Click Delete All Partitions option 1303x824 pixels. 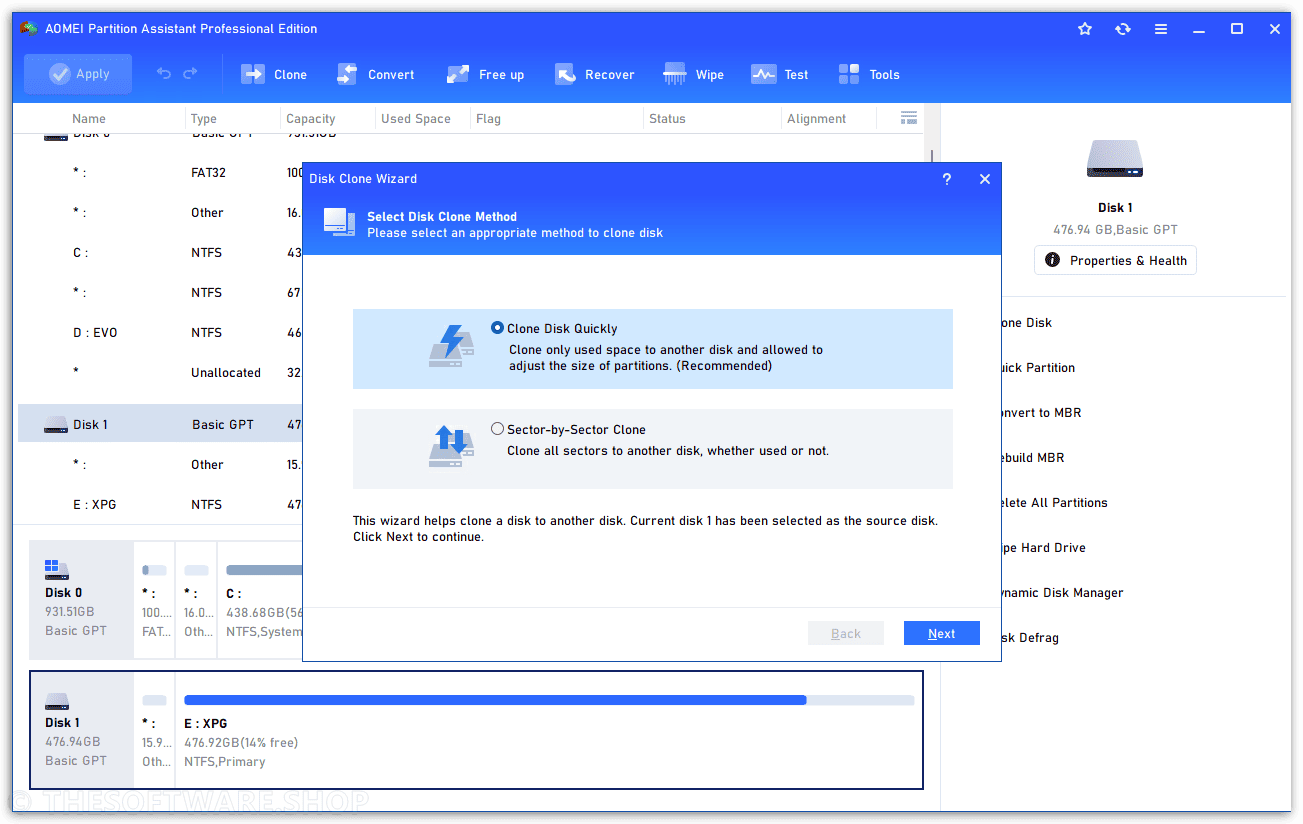click(1054, 502)
